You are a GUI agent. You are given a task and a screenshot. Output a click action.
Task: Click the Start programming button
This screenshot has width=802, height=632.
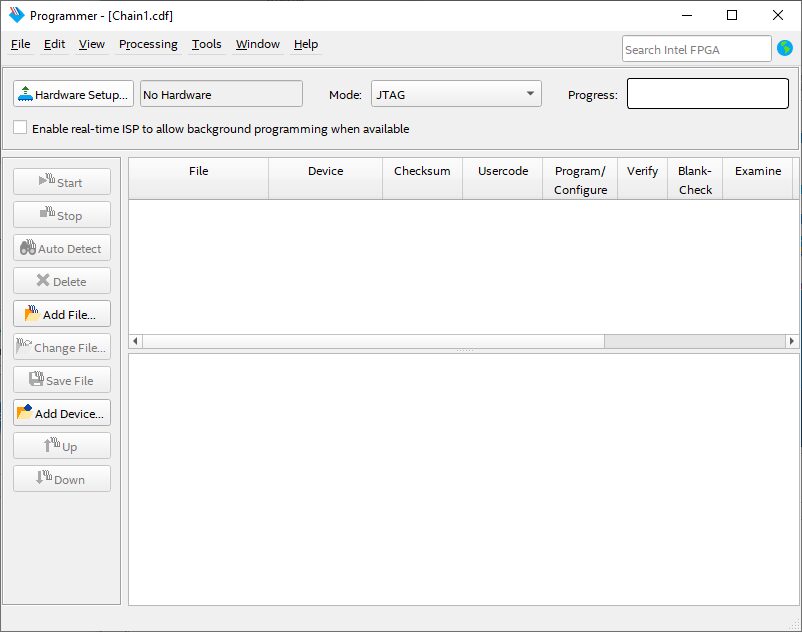pos(62,182)
